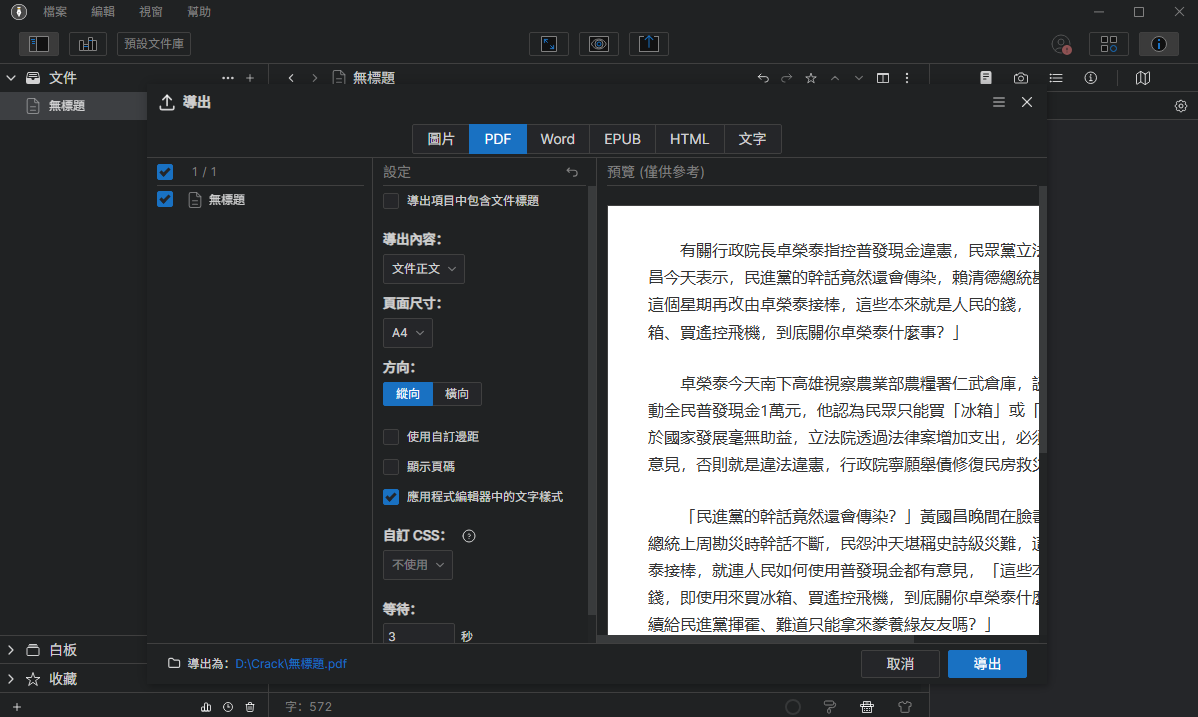Viewport: 1198px width, 717px height.
Task: Enable 導出項目中包含文件標題 checkbox
Action: (391, 201)
